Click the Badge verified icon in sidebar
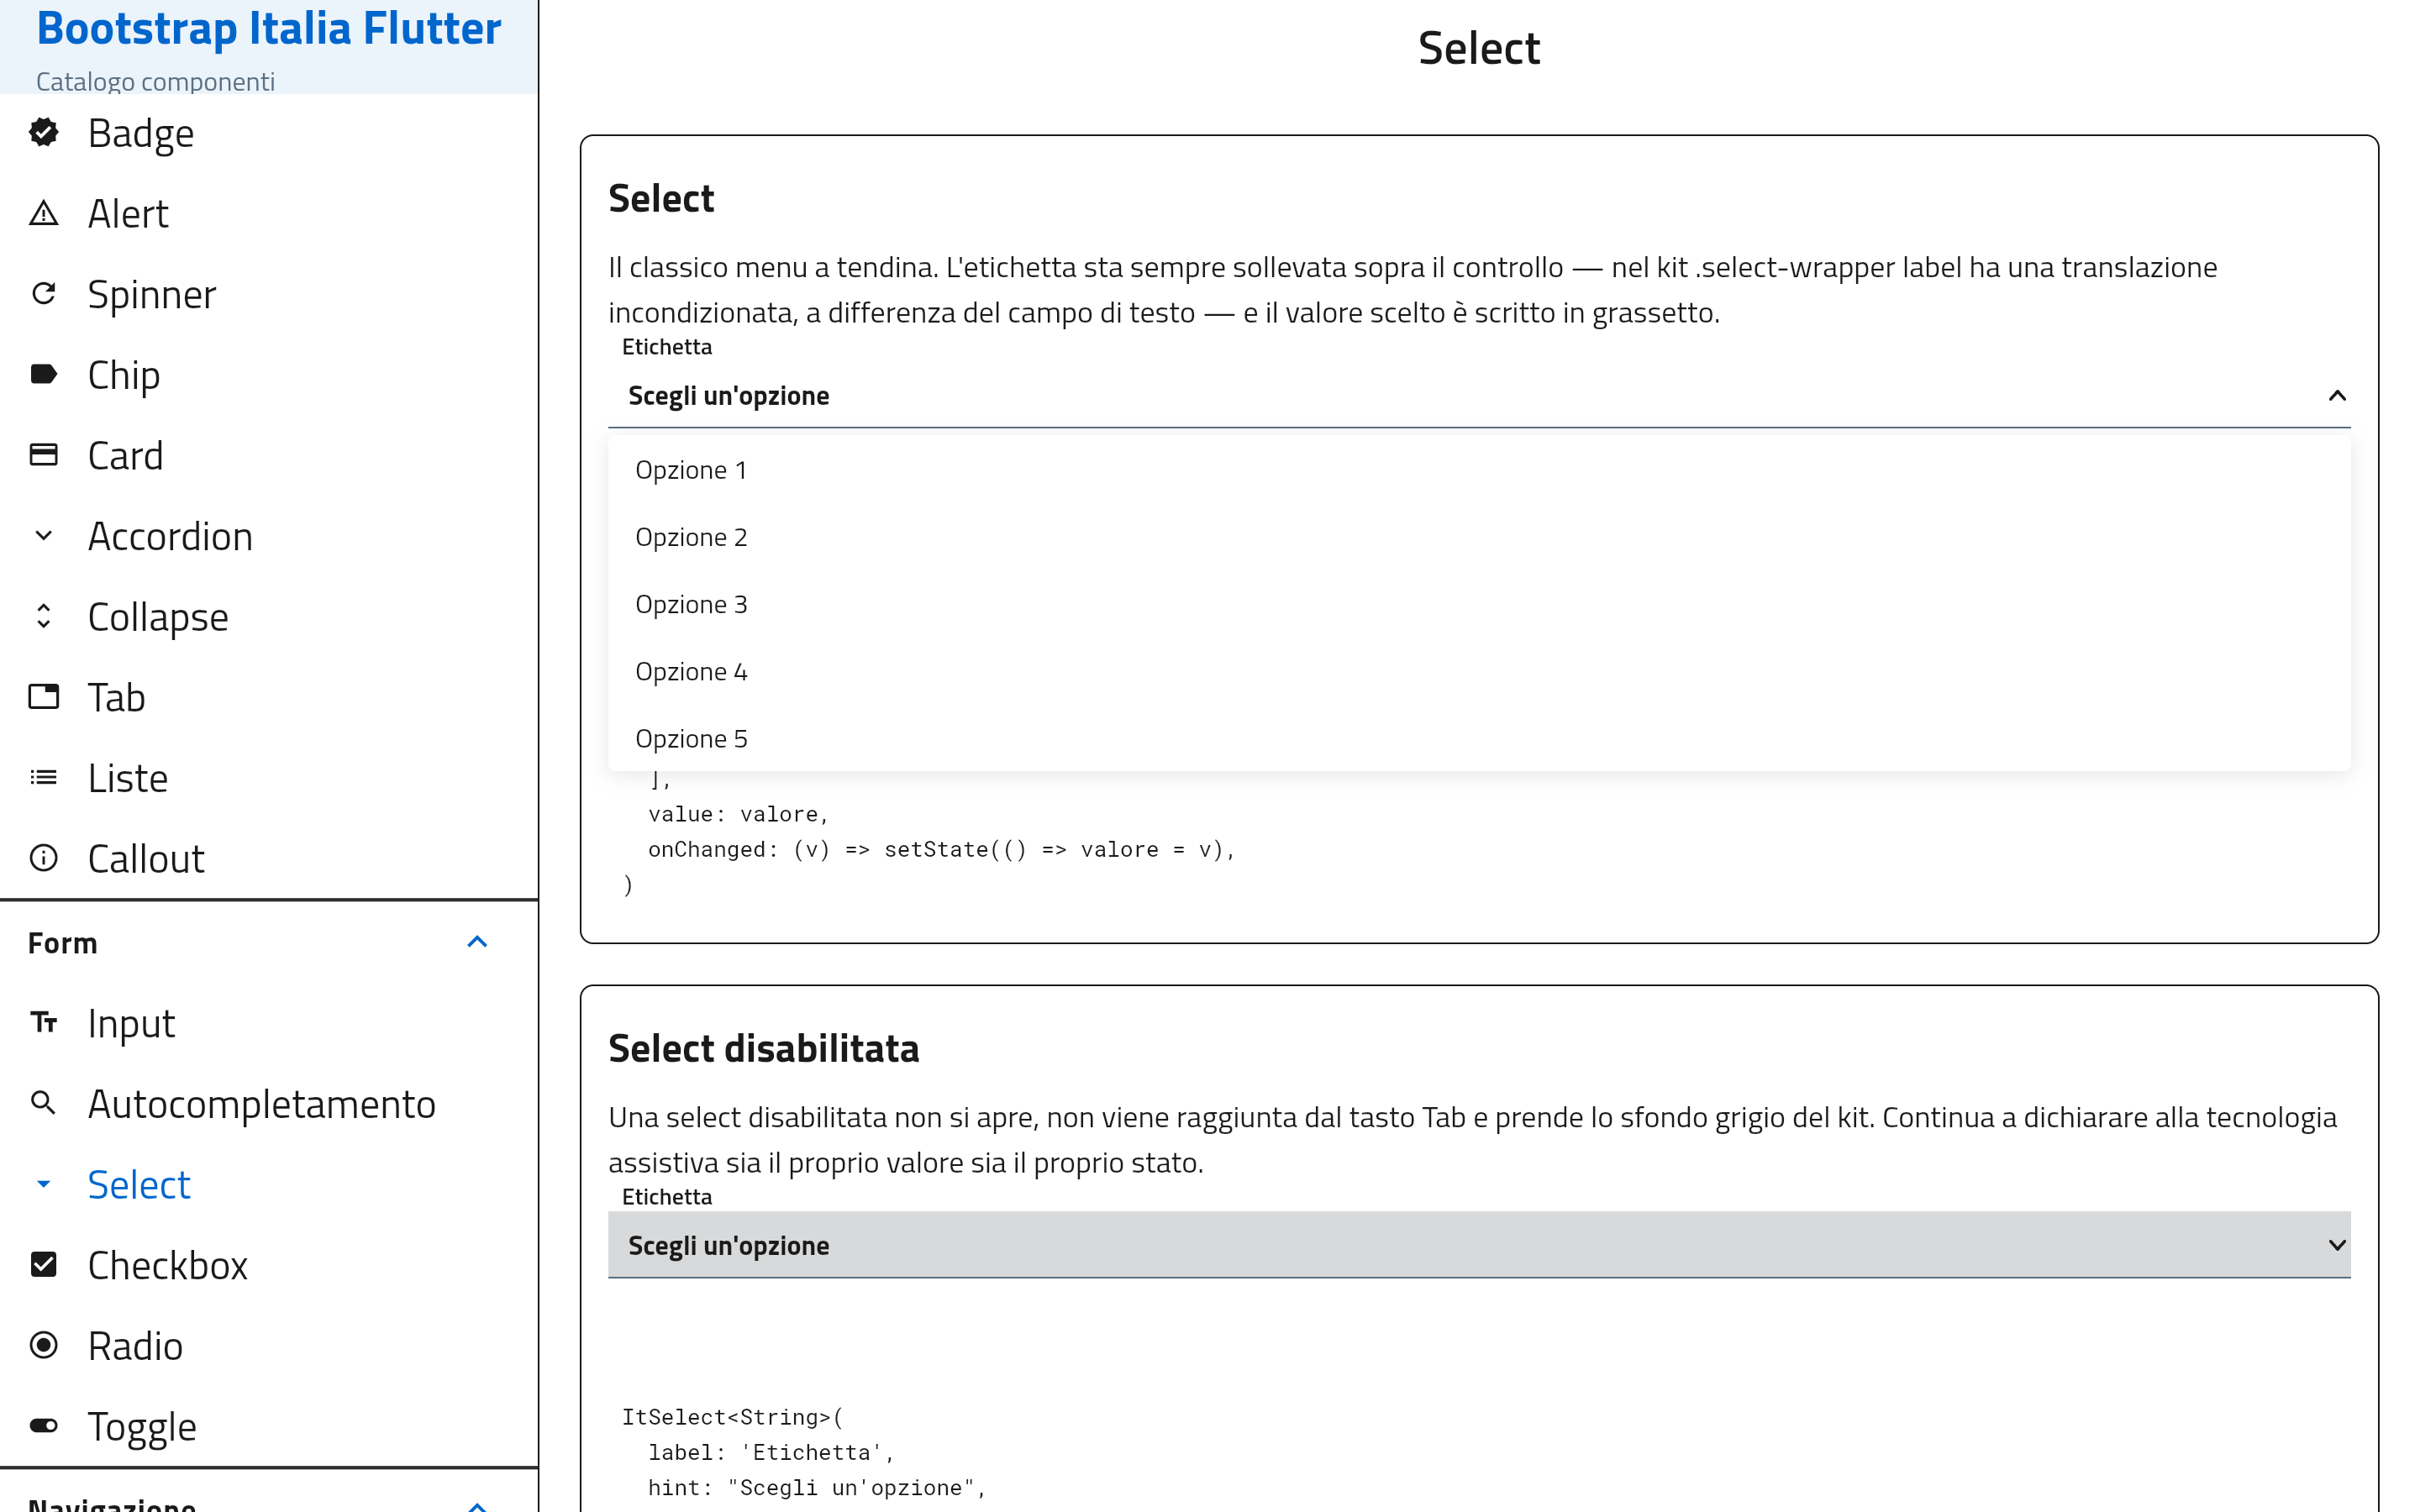2420x1512 pixels. (x=44, y=132)
